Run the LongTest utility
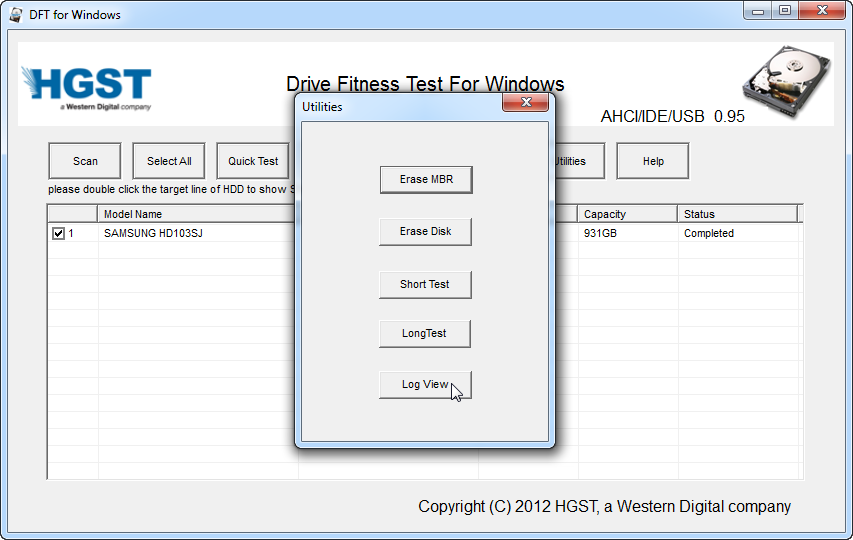 coord(425,333)
